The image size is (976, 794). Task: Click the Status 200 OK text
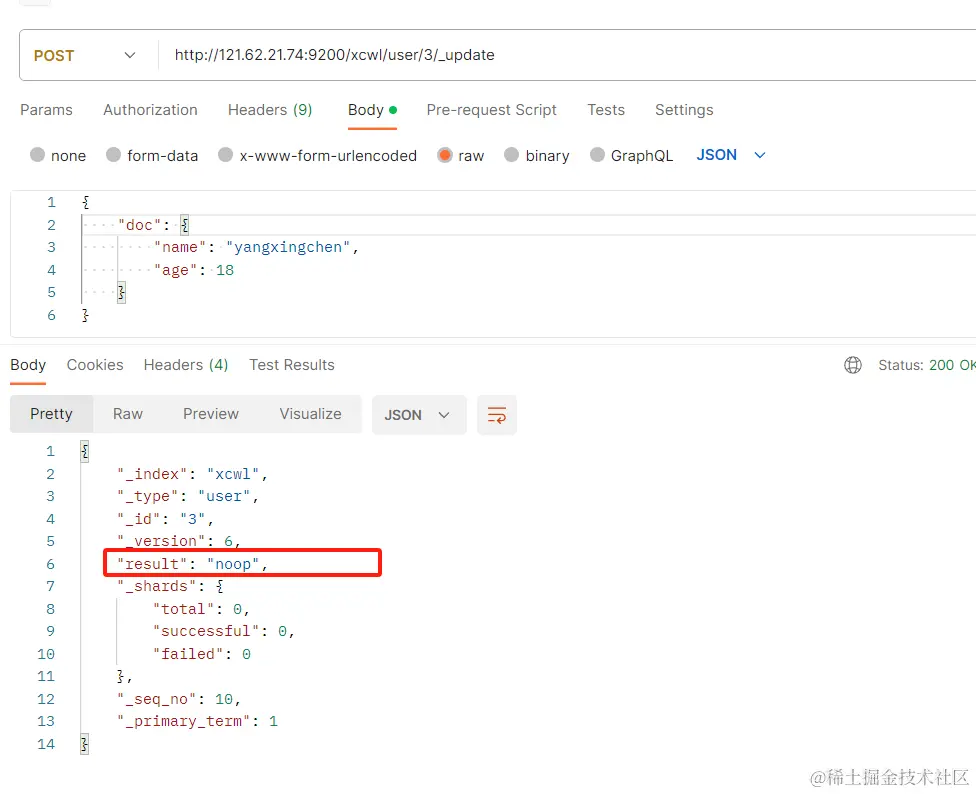(x=926, y=365)
